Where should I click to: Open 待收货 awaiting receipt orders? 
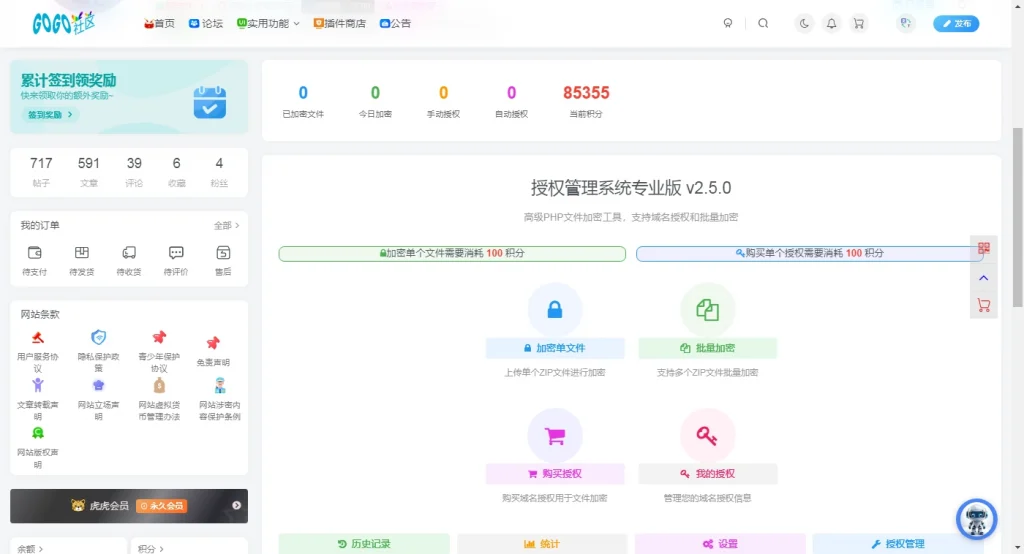[x=129, y=261]
